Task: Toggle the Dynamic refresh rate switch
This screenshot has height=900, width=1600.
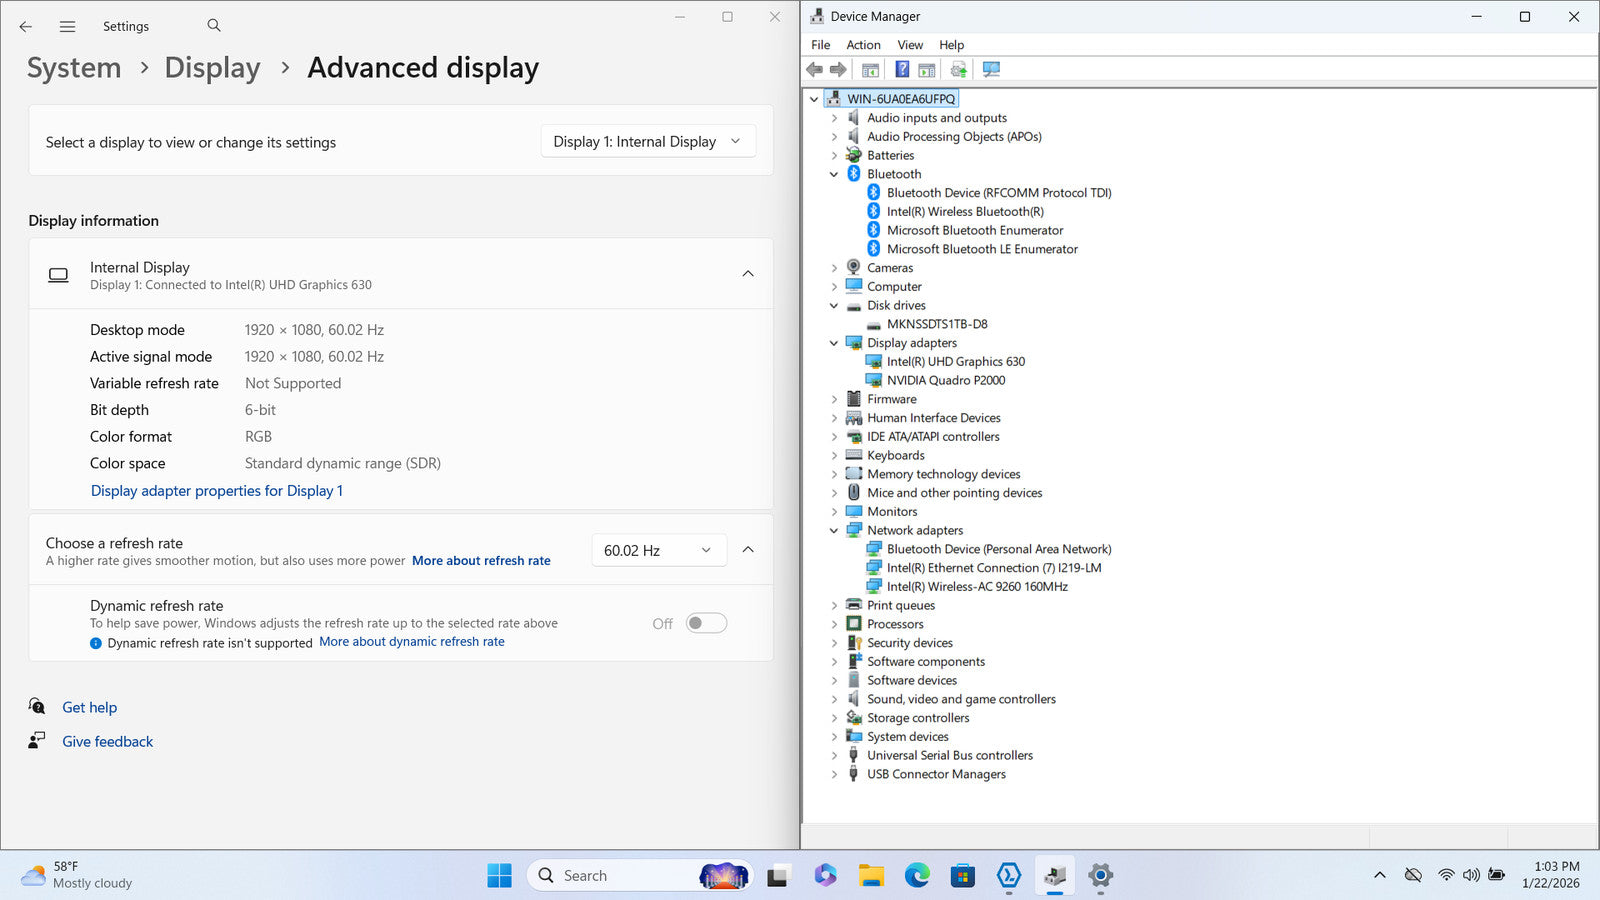Action: point(706,623)
